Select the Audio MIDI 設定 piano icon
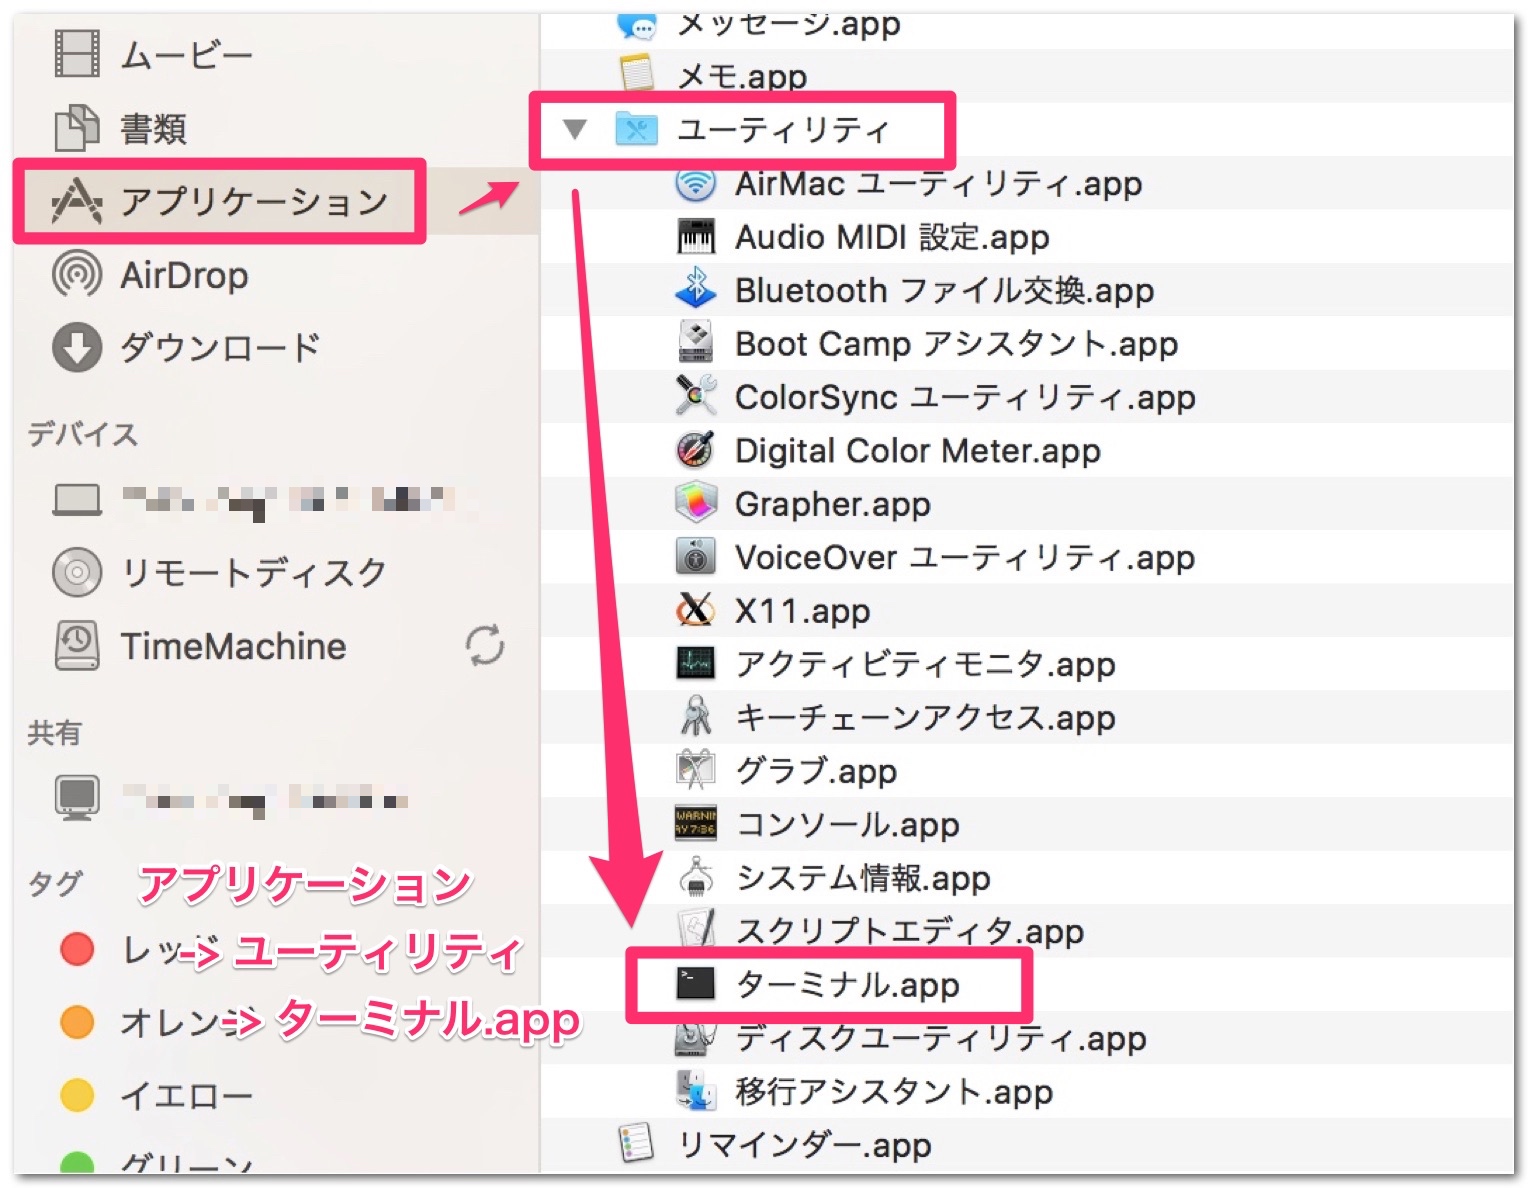The width and height of the screenshot is (1528, 1188). [697, 237]
